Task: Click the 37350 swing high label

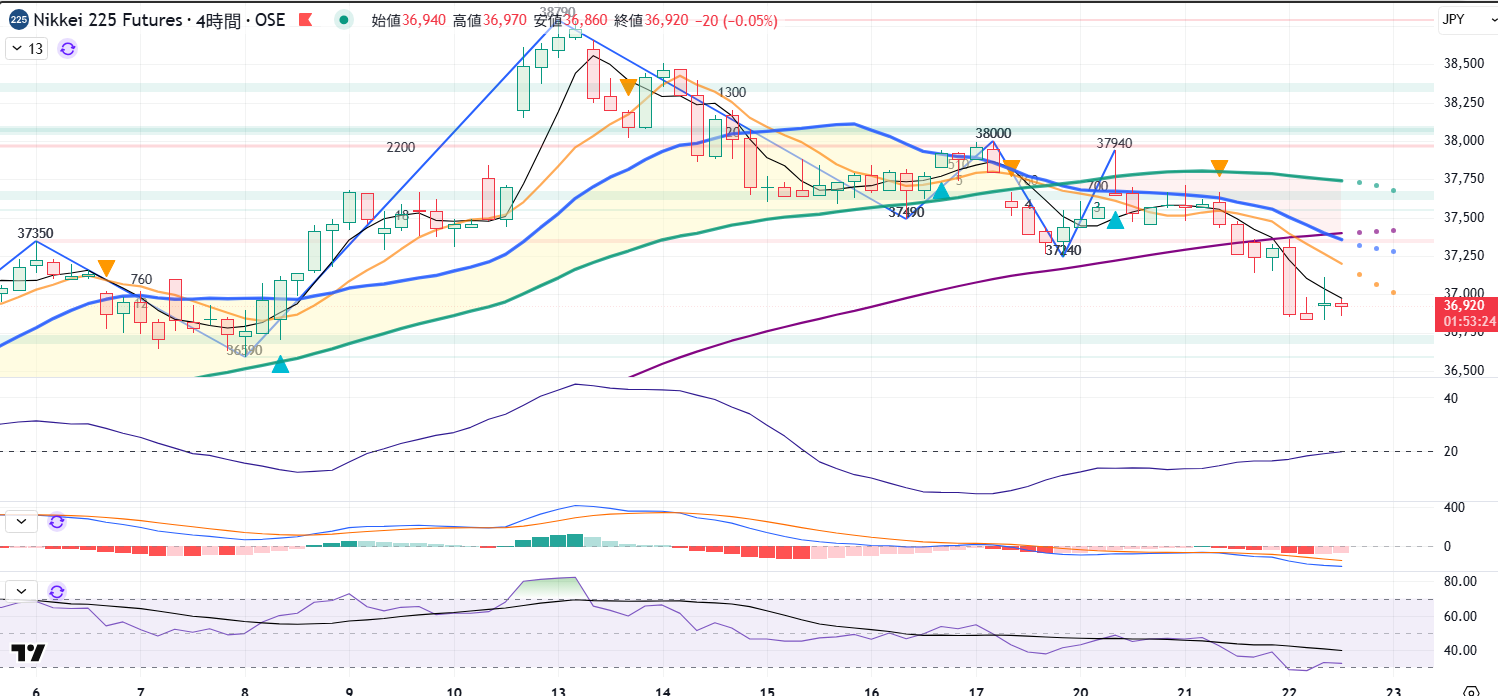Action: [x=37, y=232]
